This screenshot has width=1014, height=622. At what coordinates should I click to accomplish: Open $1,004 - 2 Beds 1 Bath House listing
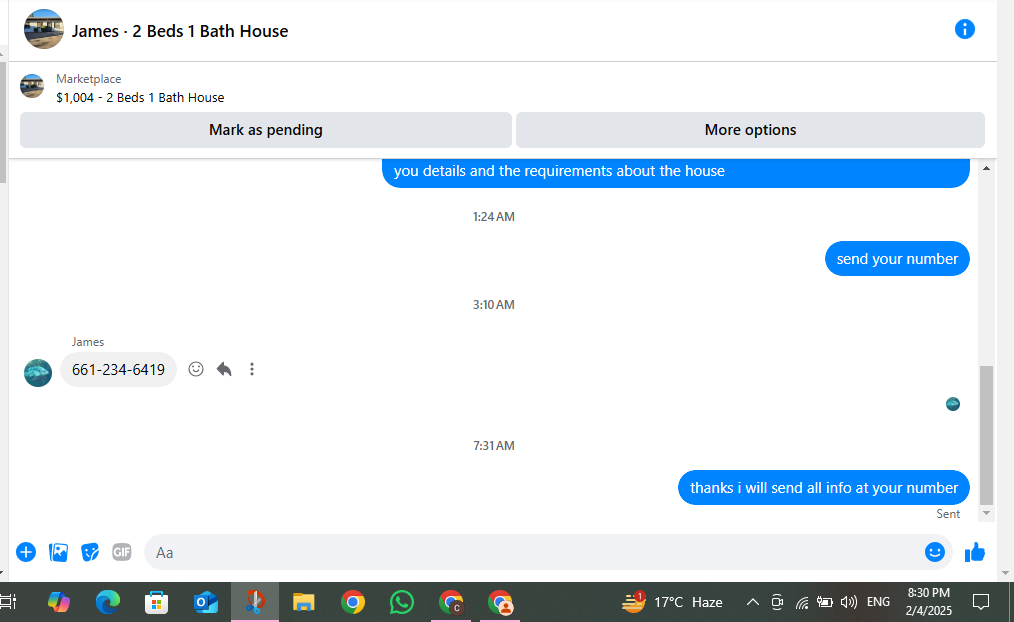[x=140, y=98]
